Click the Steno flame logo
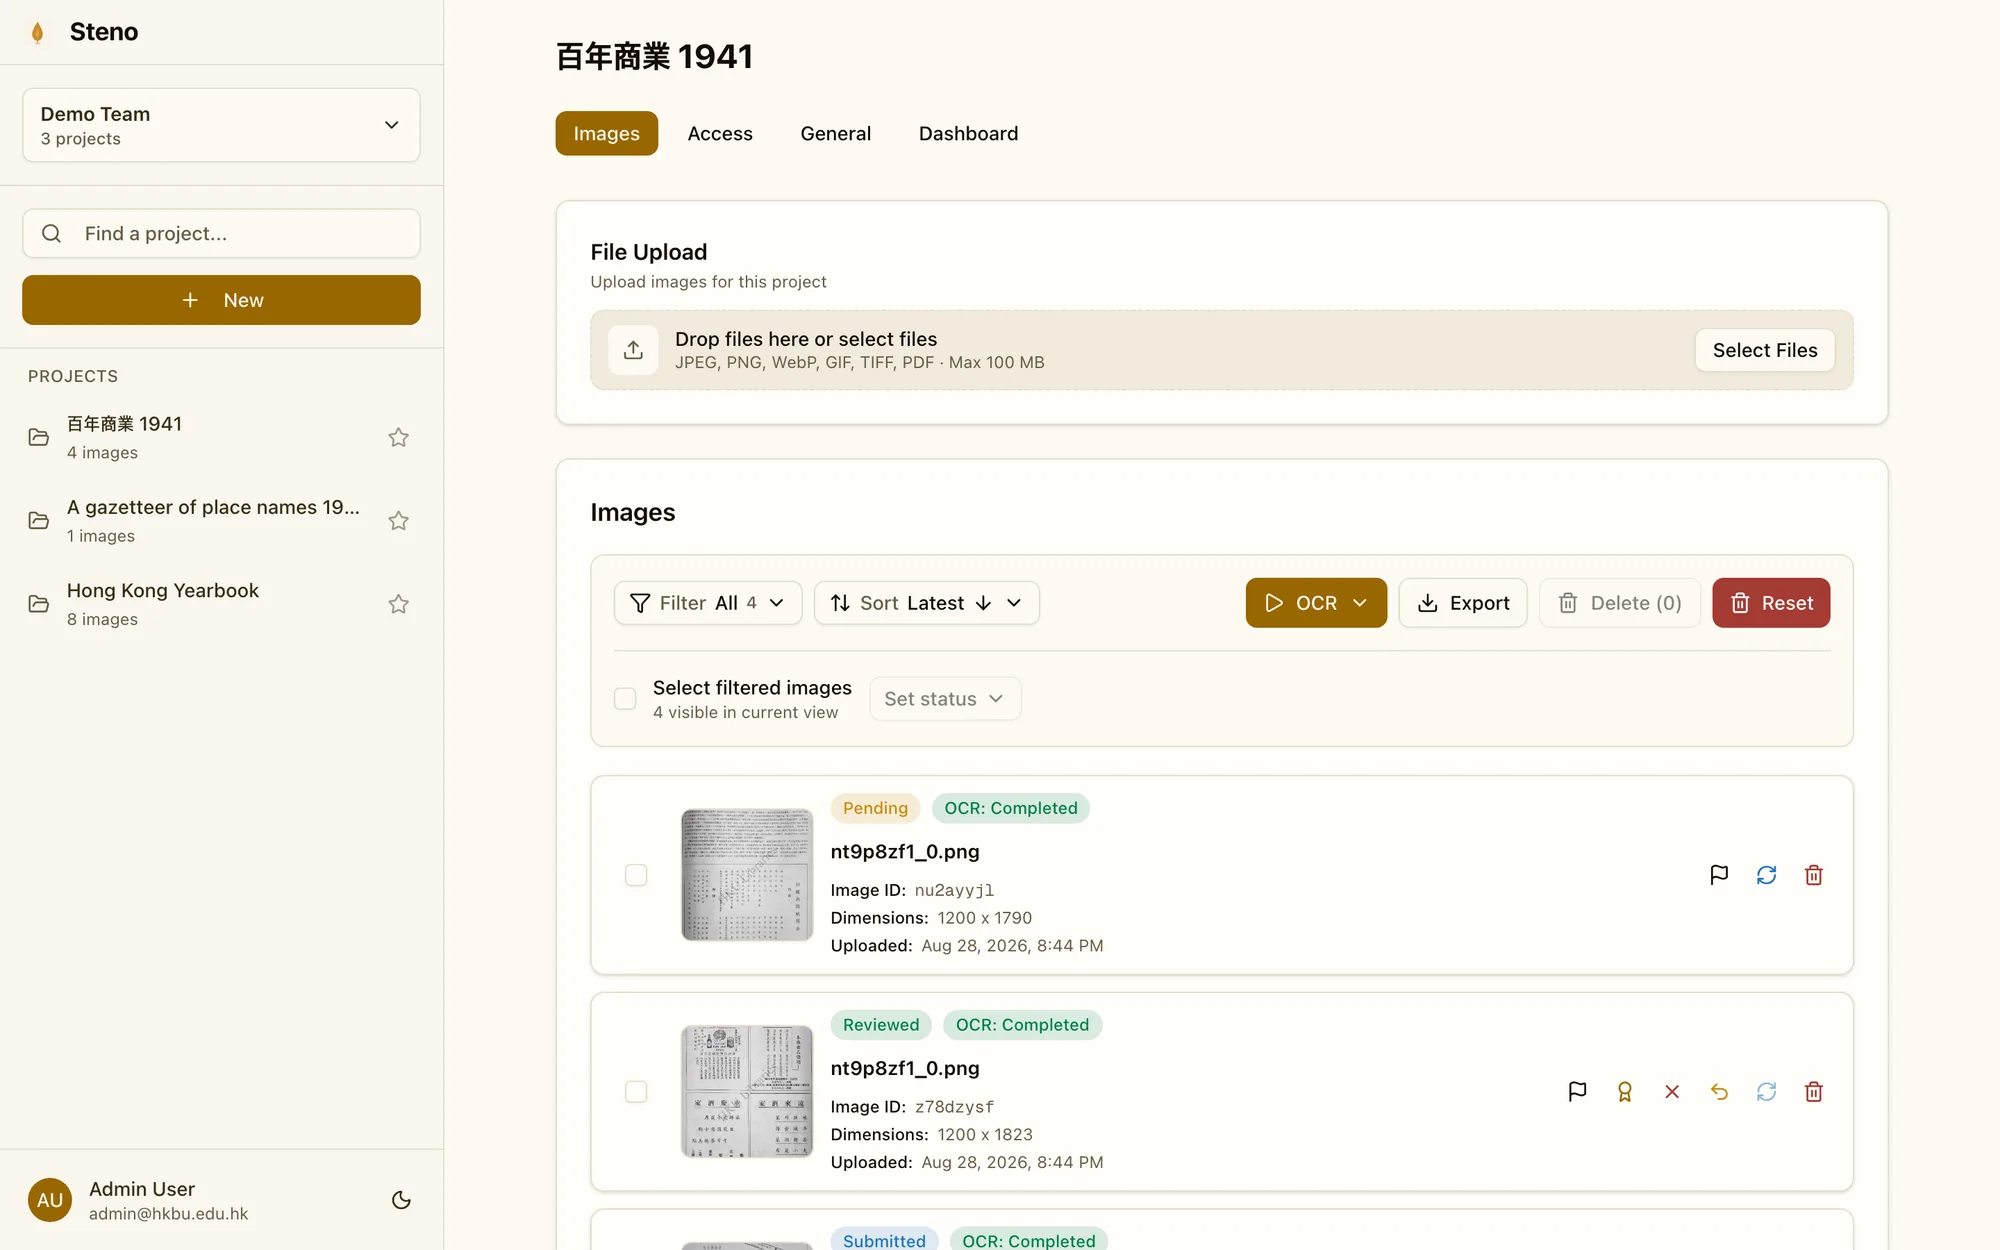The height and width of the screenshot is (1250, 2000). (38, 32)
